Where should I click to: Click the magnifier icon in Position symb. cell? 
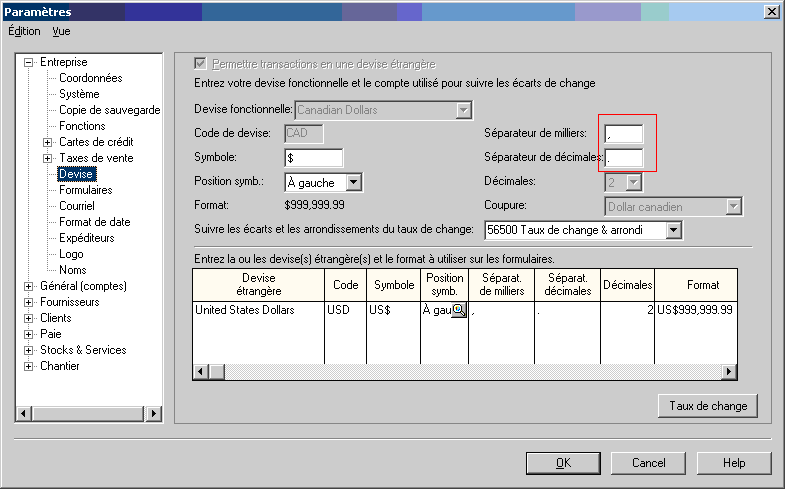tap(458, 310)
